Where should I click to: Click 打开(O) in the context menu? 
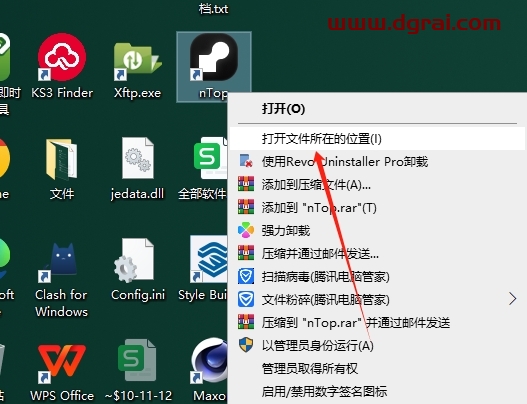(376, 109)
